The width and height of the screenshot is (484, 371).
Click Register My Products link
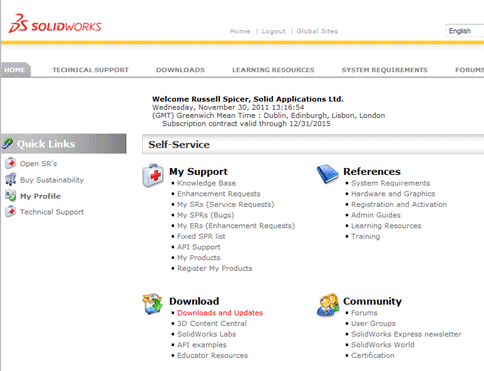(215, 269)
